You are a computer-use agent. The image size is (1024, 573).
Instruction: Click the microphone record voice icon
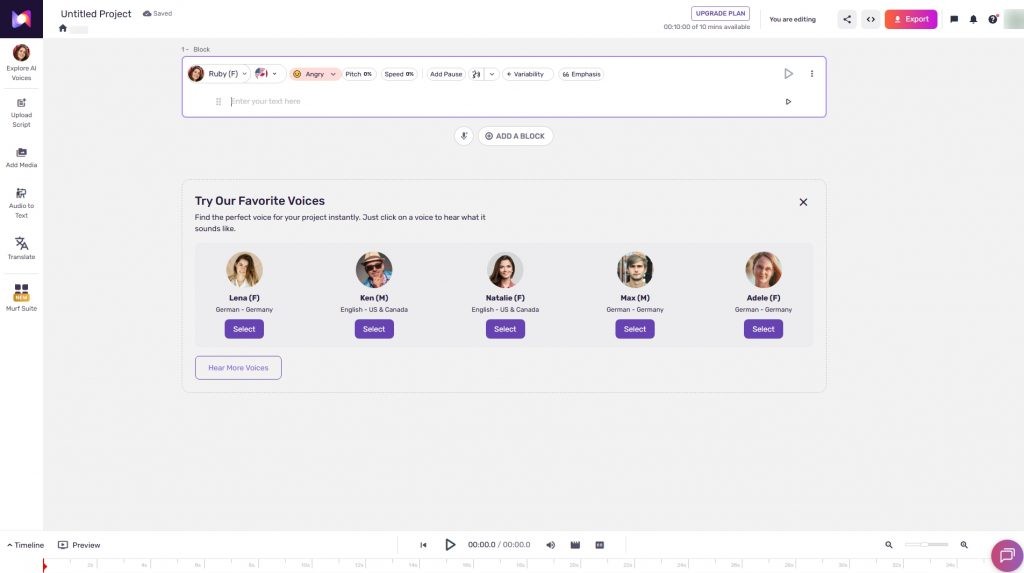(463, 136)
